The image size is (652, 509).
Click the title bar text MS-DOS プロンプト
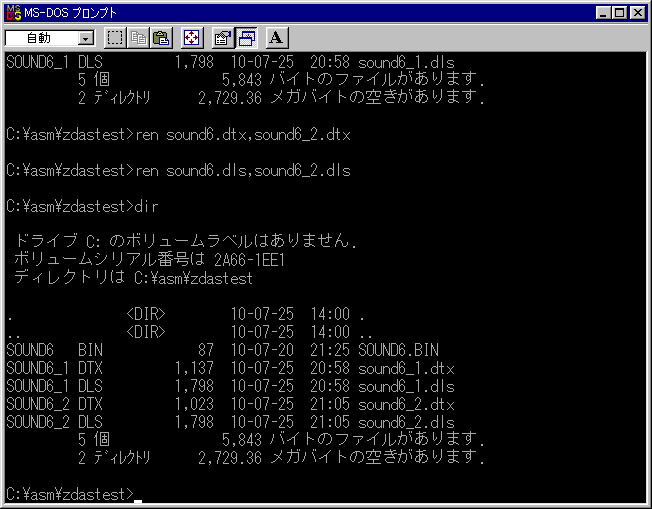[70, 13]
